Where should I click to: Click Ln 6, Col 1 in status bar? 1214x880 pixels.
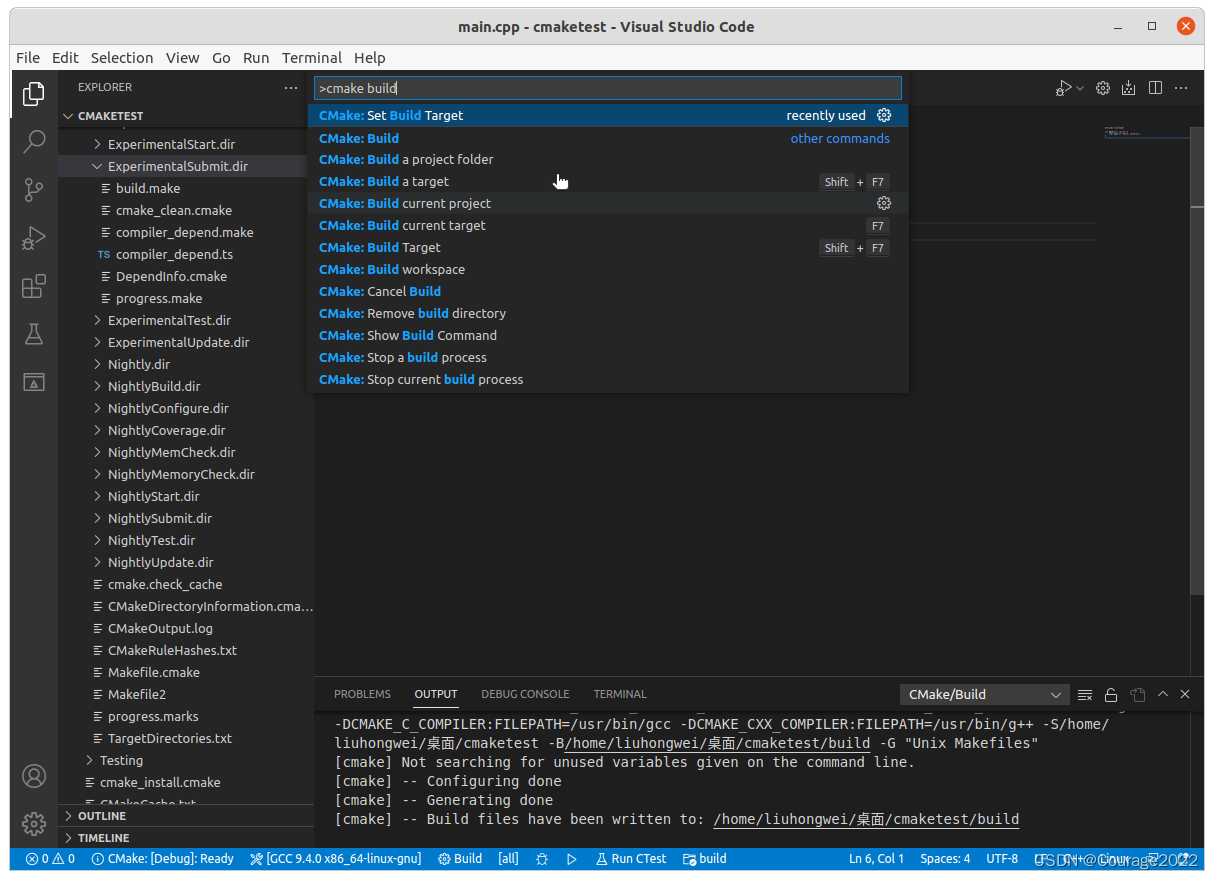[876, 859]
